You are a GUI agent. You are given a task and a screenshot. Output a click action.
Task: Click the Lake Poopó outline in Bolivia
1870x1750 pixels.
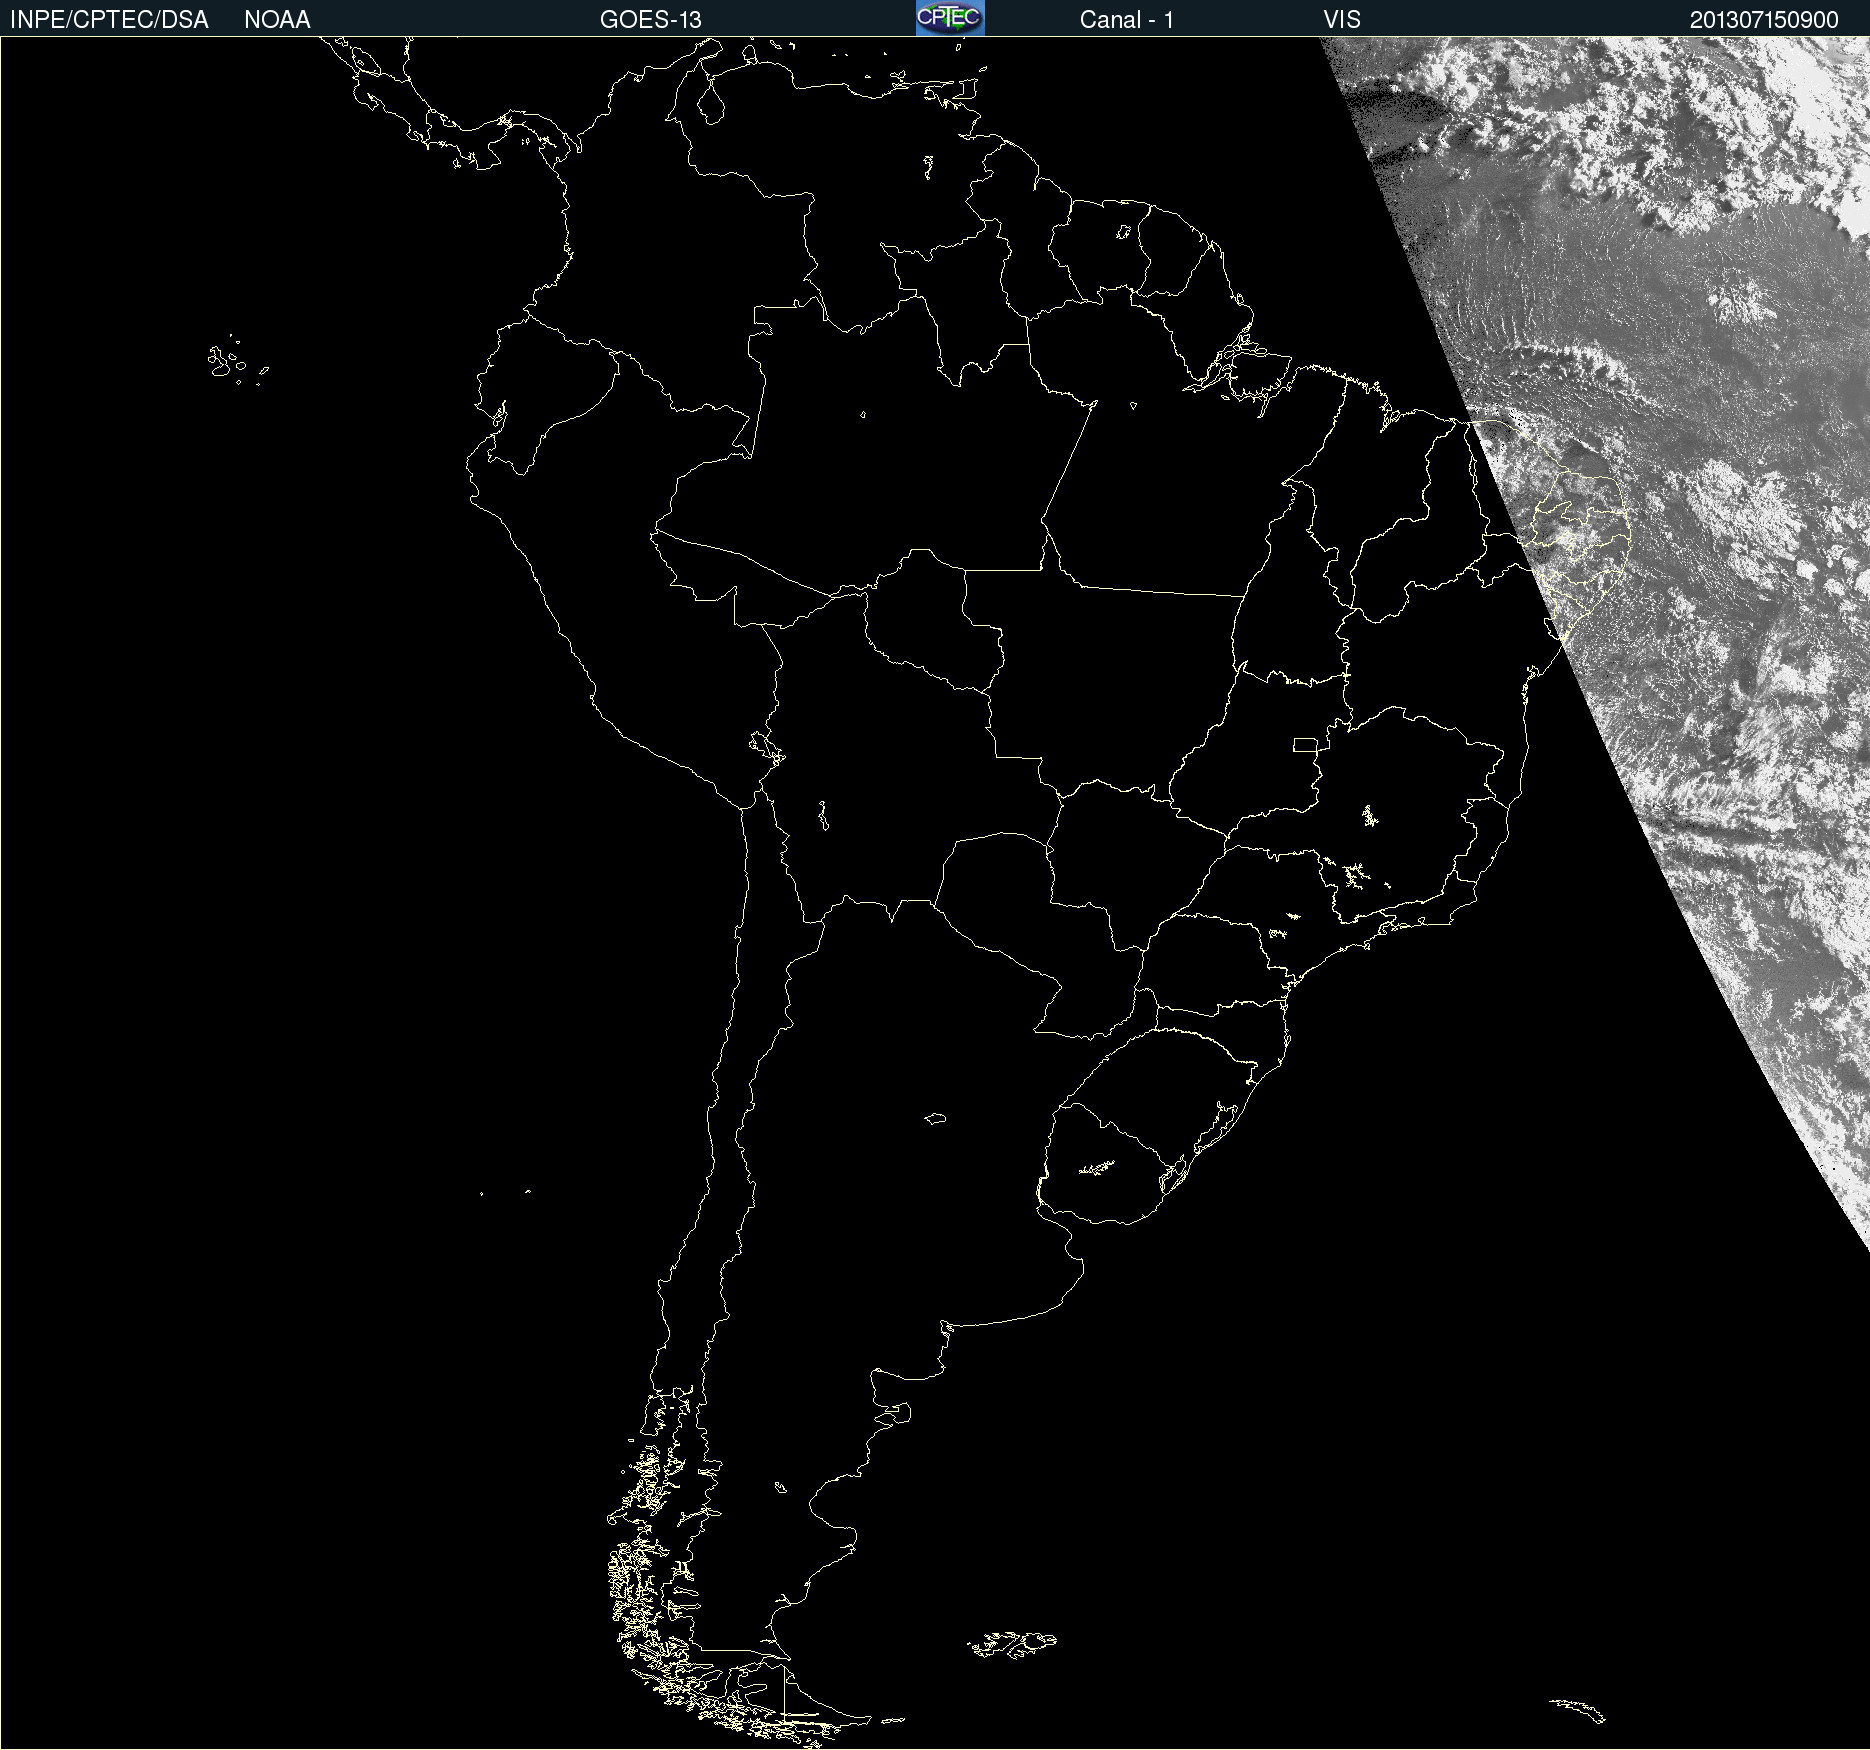(x=823, y=816)
